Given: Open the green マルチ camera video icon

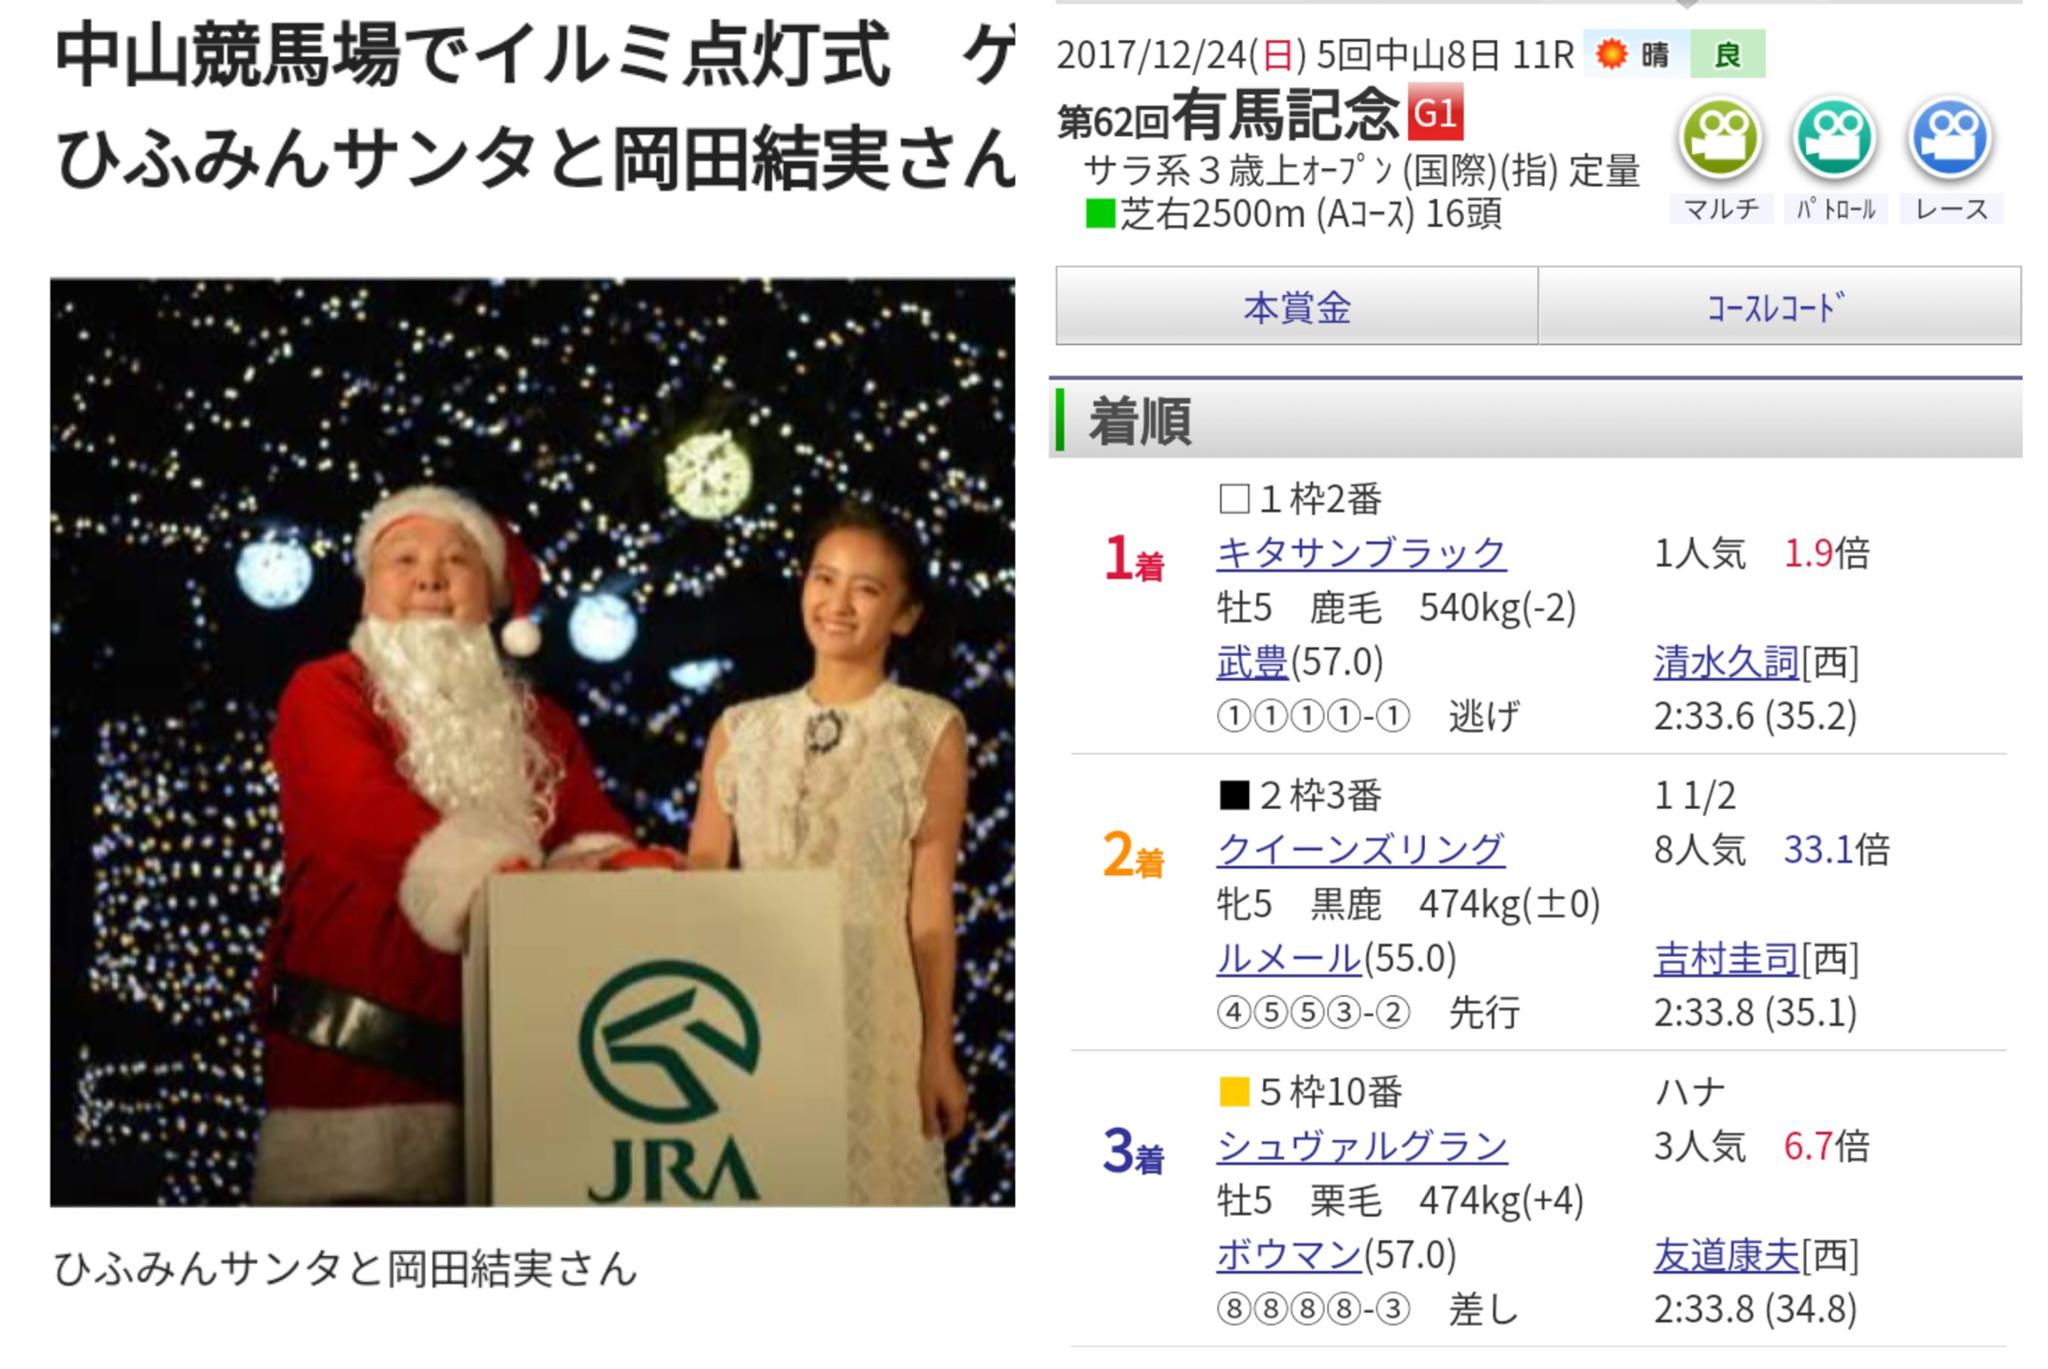Looking at the screenshot, I should coord(1720,139).
